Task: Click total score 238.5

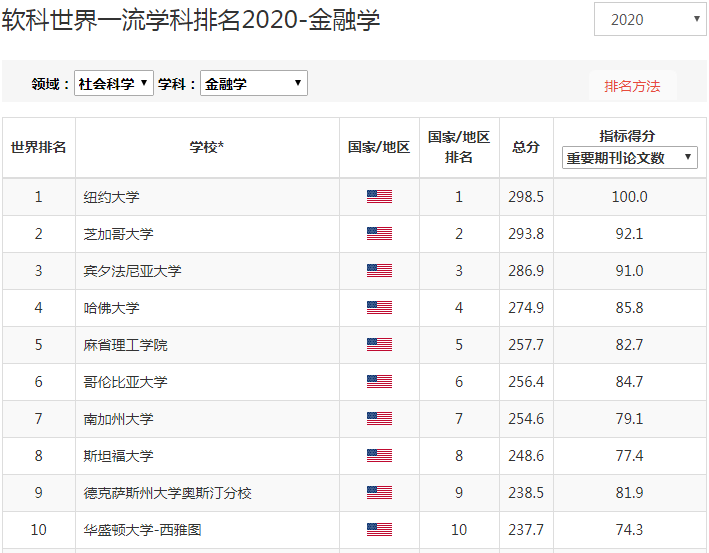Action: pos(526,493)
